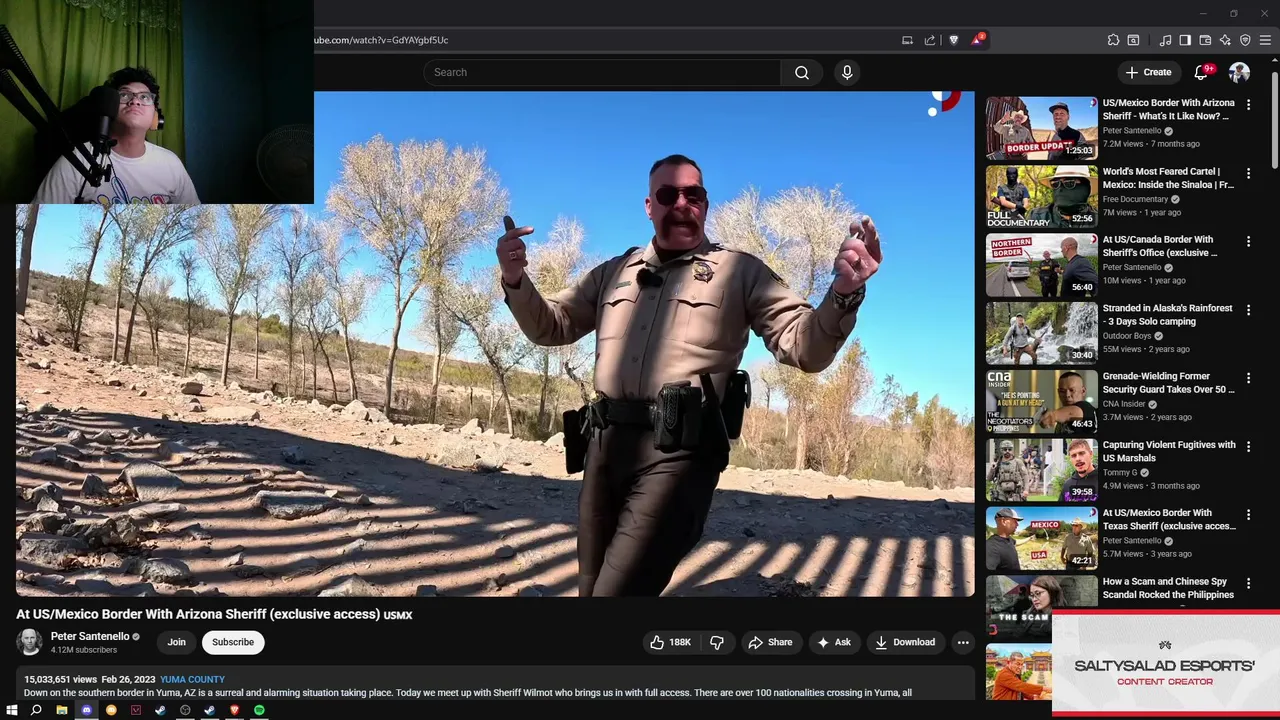Open the thumbnail of the 52:56 cartel documentary
1280x720 pixels.
pos(1041,196)
